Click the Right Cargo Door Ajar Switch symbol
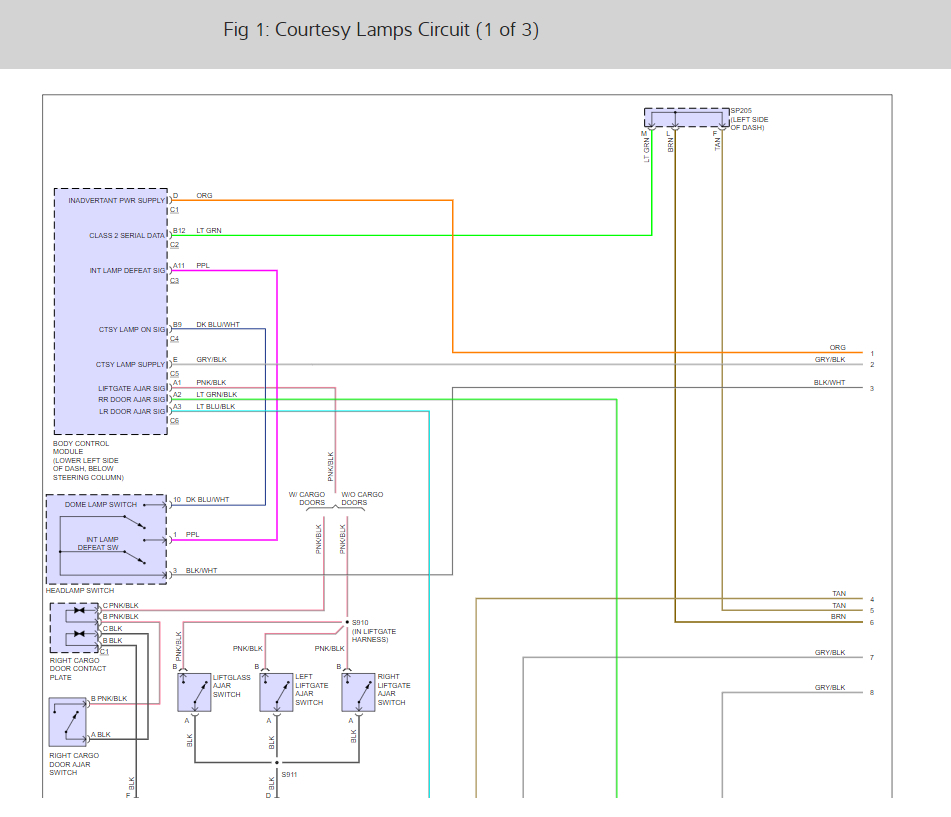 click(x=68, y=722)
